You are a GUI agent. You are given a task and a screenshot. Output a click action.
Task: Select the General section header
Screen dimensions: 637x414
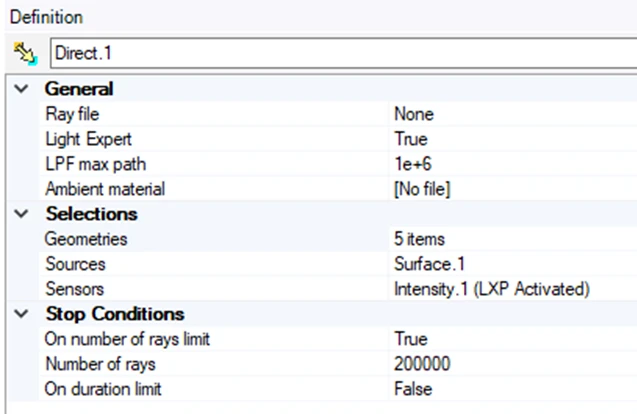[79, 89]
